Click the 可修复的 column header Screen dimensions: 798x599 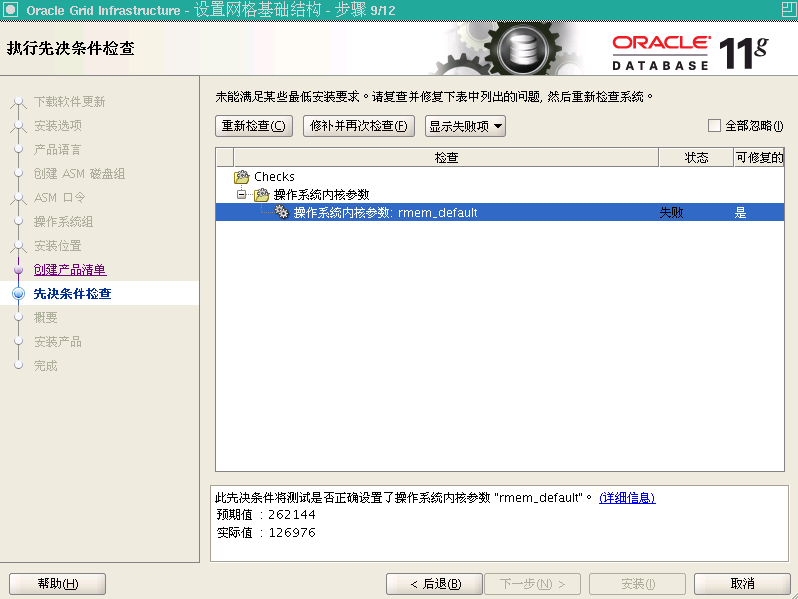(x=759, y=158)
